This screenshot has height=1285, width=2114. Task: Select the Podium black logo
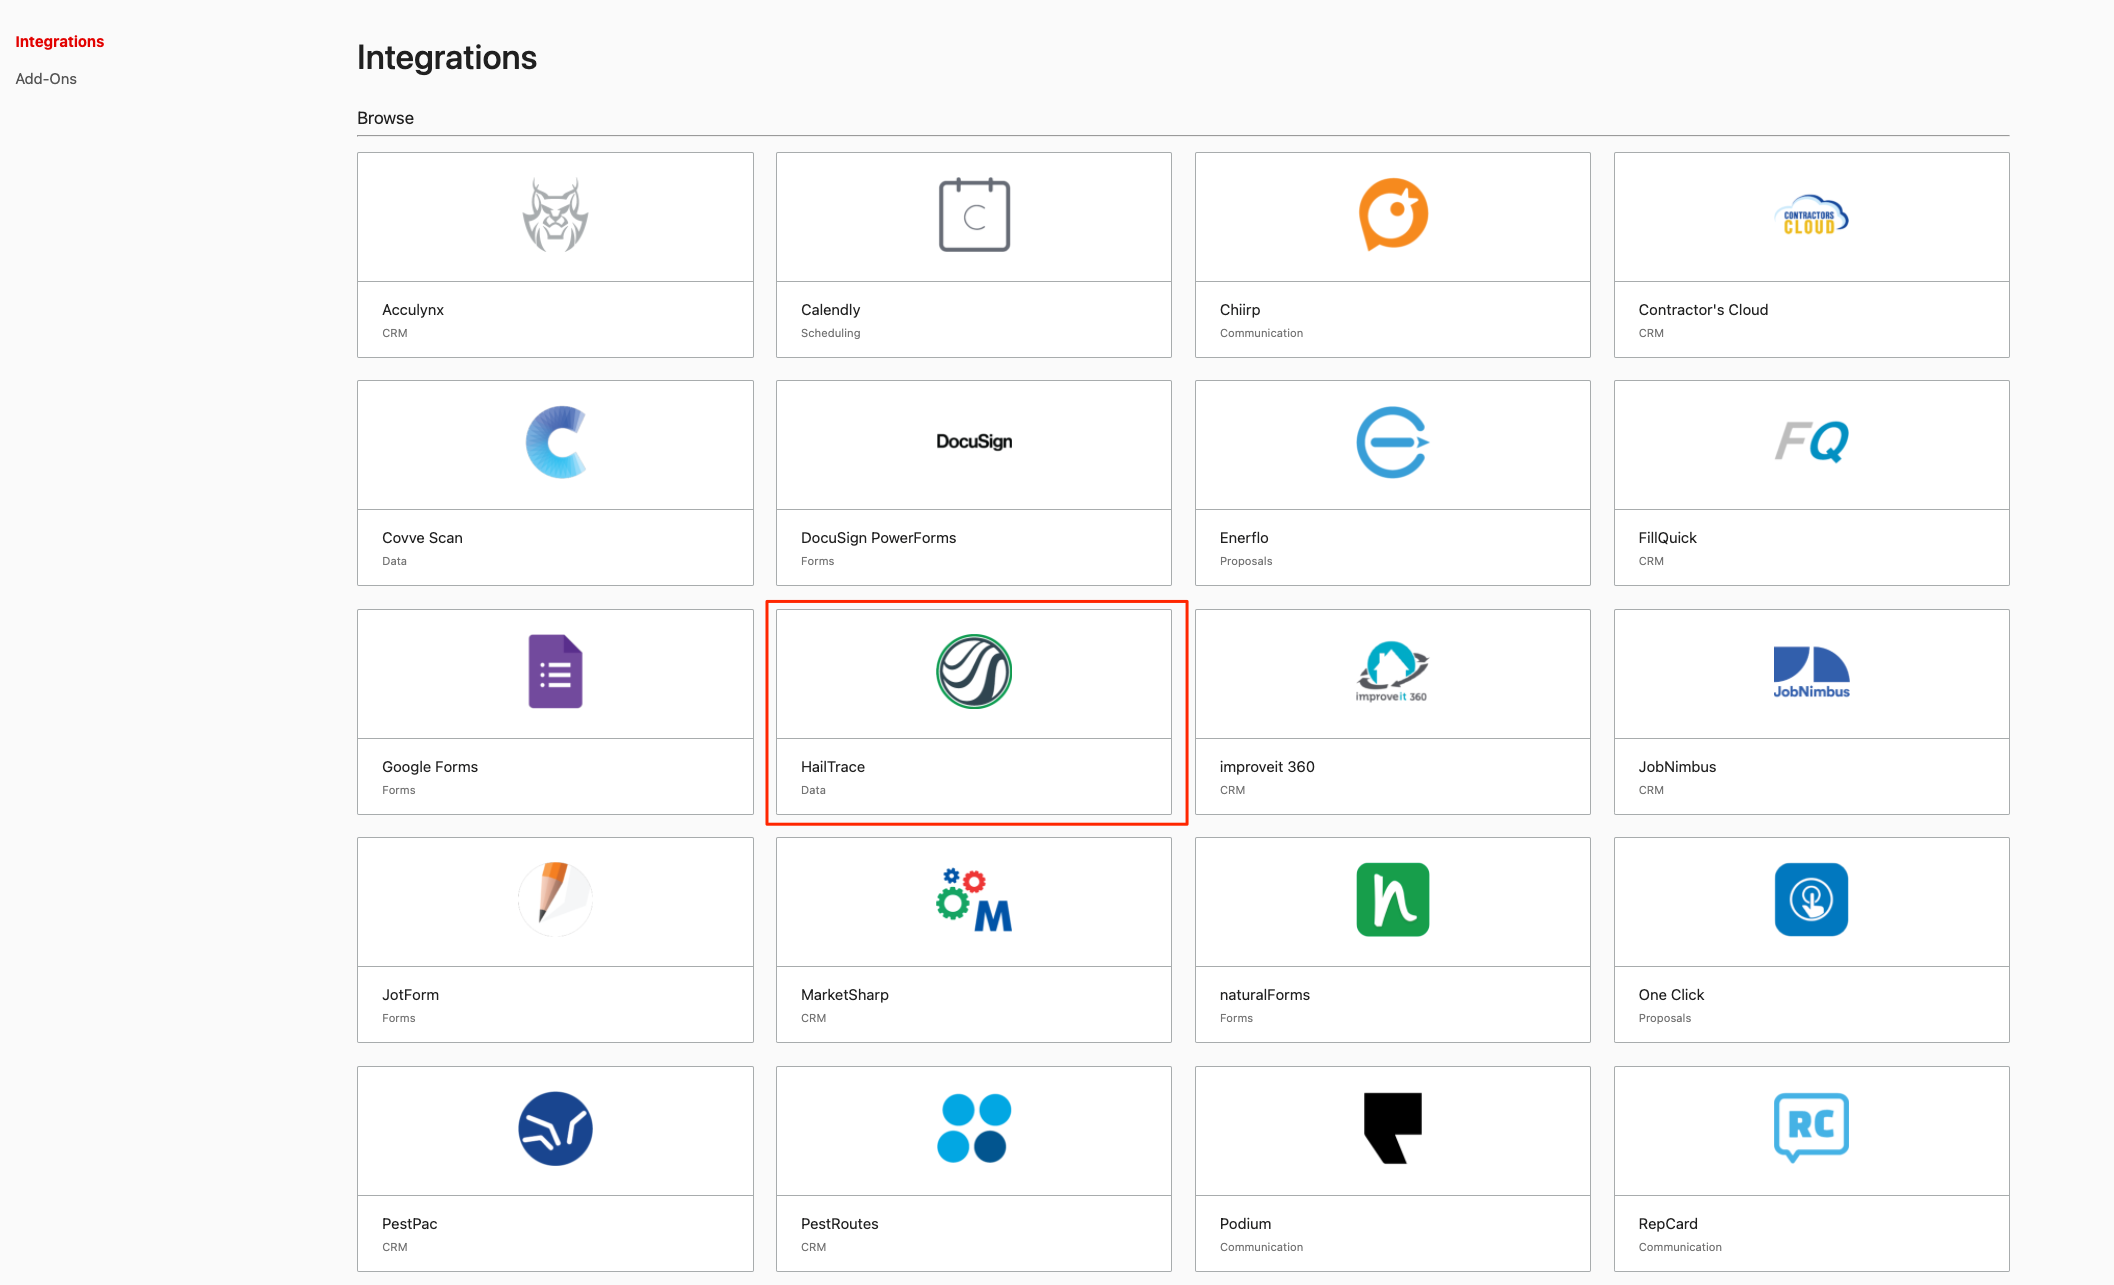(1393, 1128)
